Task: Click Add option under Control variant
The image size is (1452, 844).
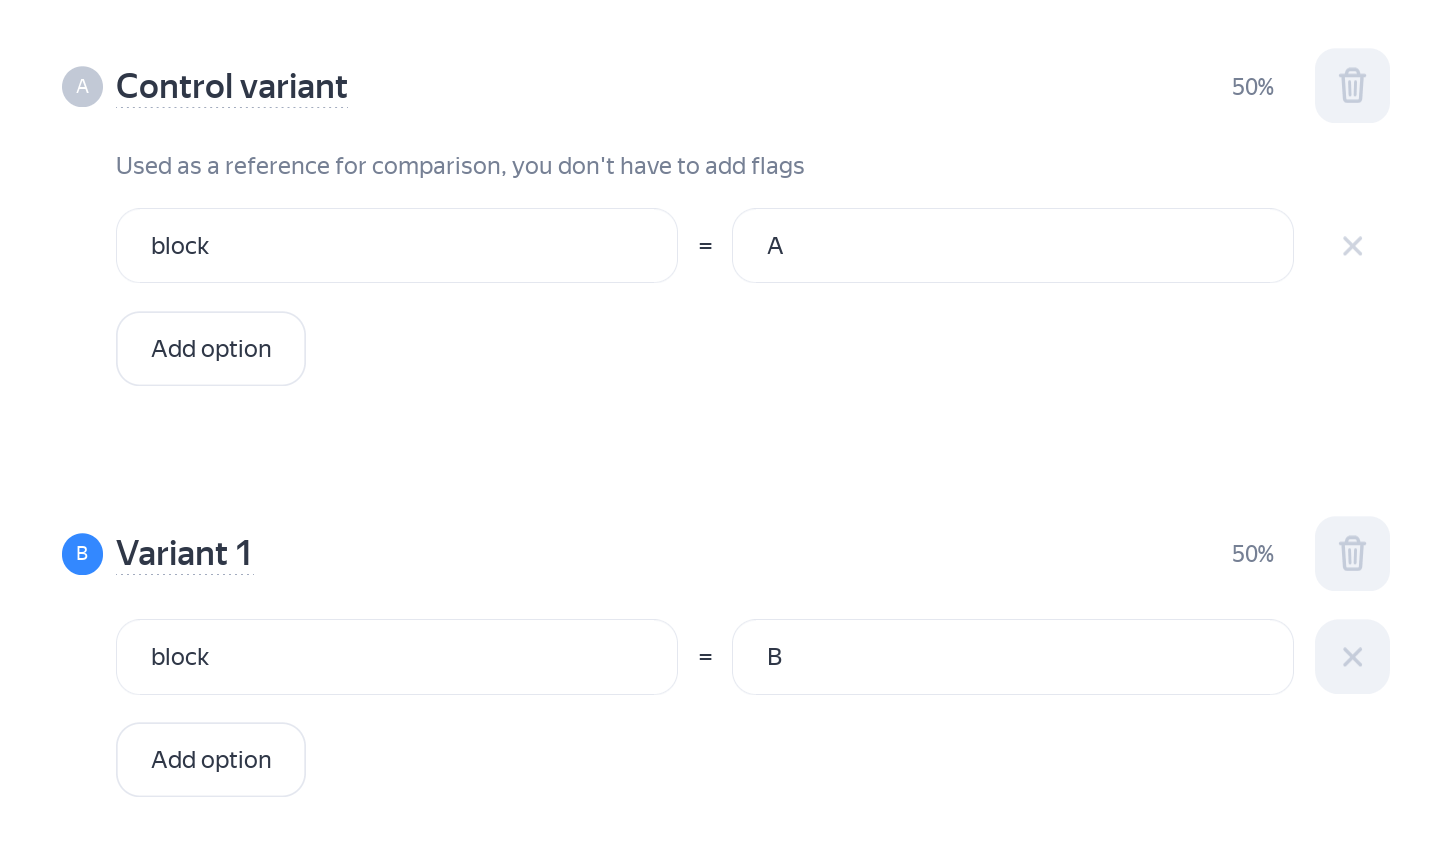Action: (211, 349)
